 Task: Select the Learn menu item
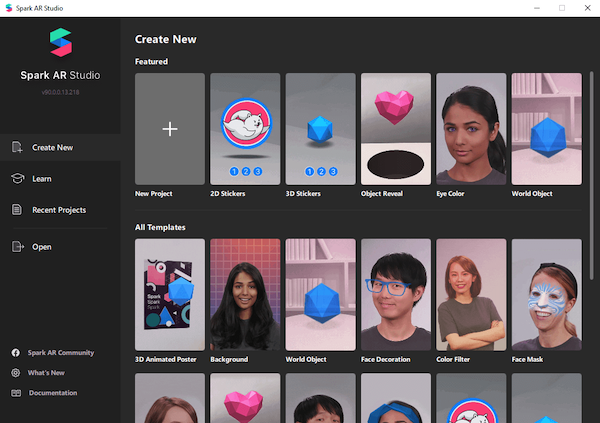(x=41, y=179)
